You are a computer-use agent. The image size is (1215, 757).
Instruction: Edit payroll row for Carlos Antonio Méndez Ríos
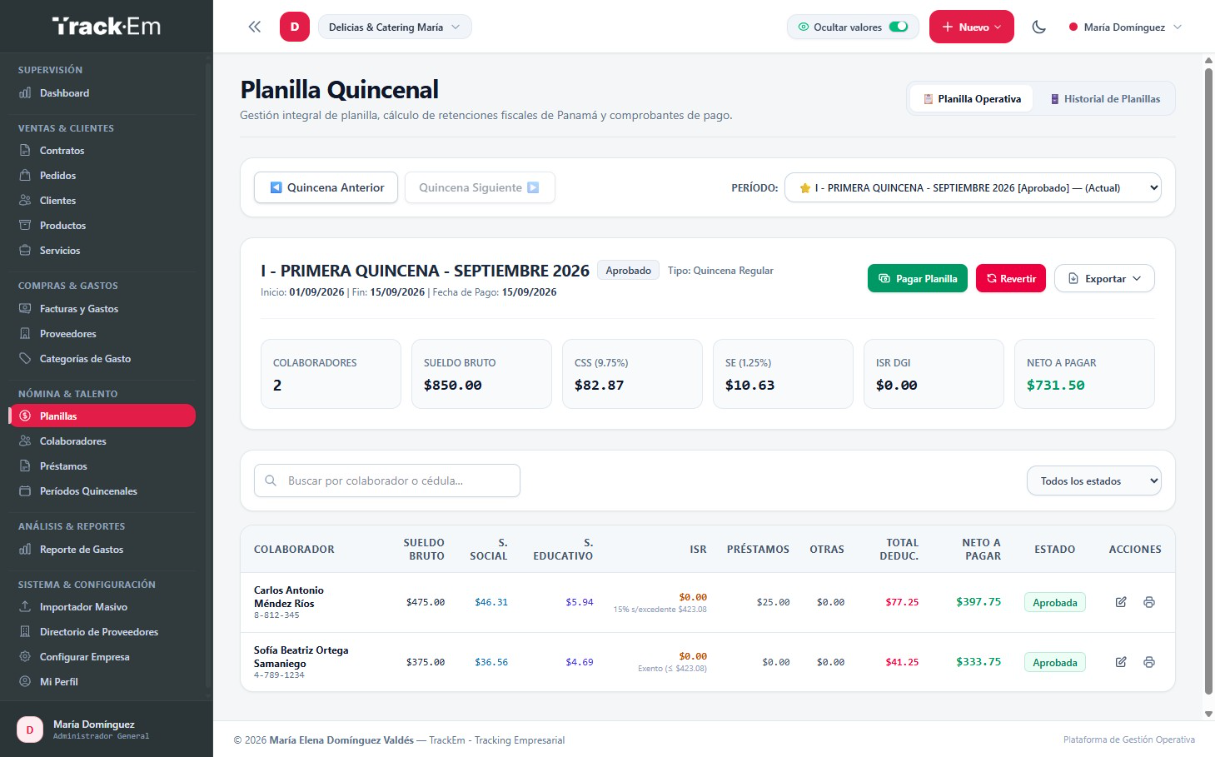(1121, 602)
